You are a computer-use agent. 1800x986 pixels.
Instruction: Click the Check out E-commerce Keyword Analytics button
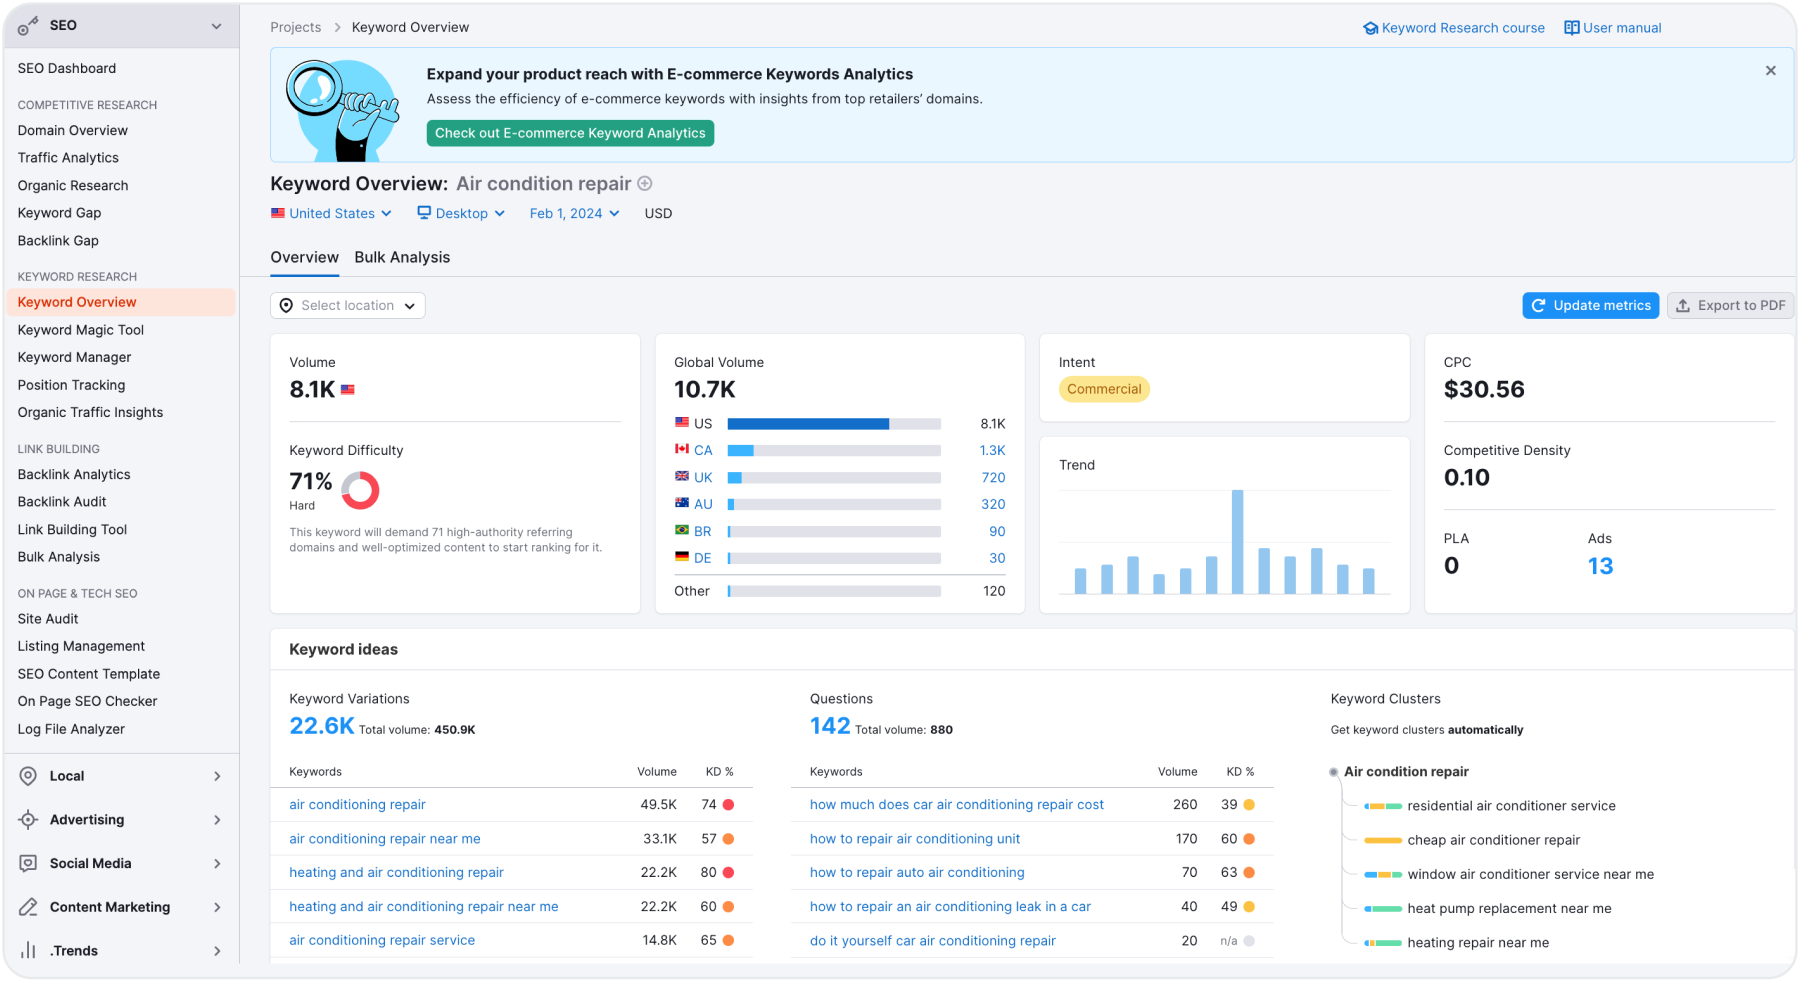click(x=569, y=132)
